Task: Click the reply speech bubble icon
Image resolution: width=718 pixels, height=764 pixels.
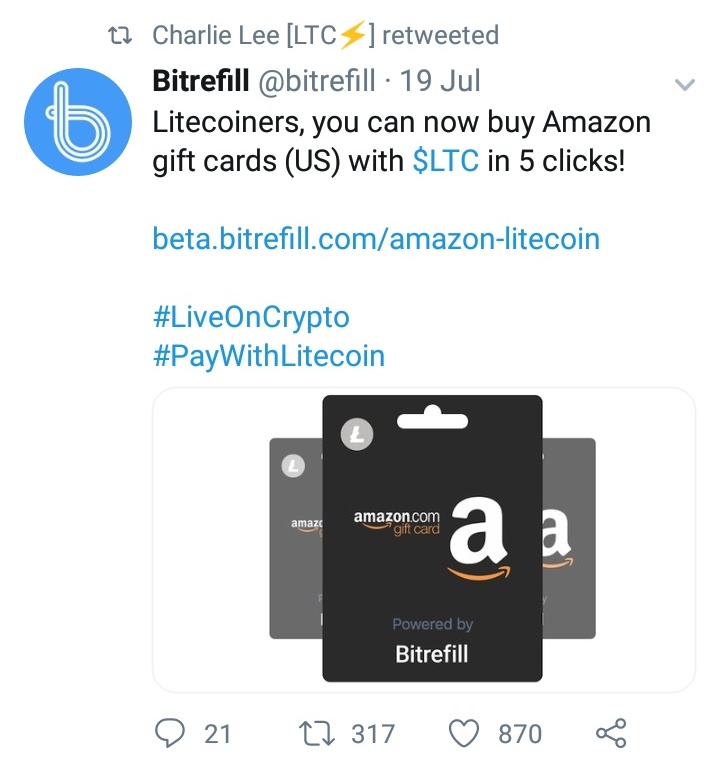Action: pos(170,733)
